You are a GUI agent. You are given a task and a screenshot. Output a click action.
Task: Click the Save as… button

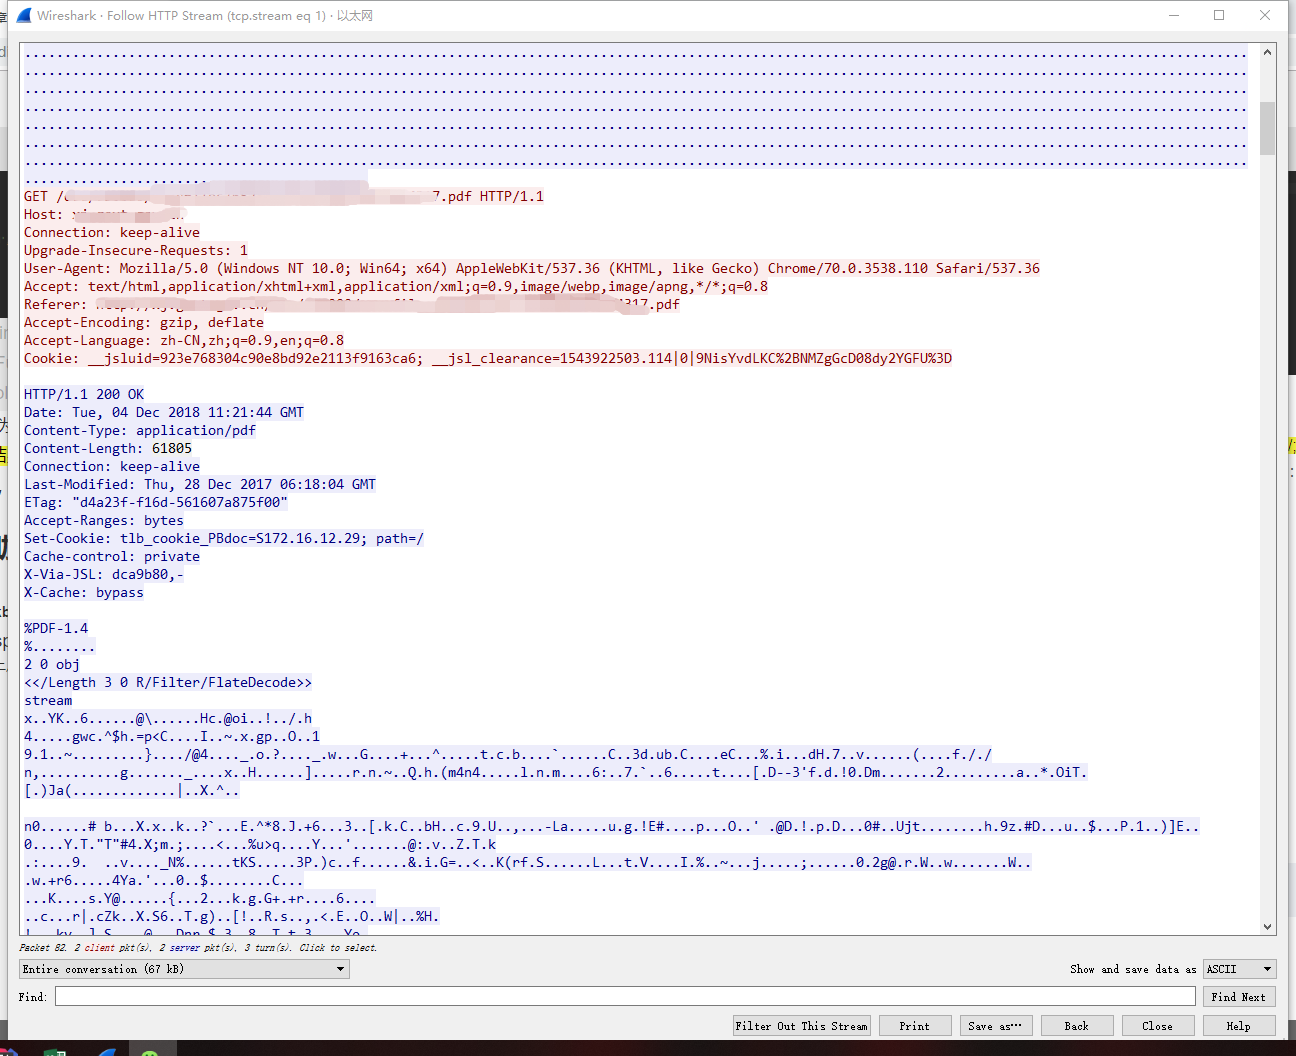(x=996, y=1026)
